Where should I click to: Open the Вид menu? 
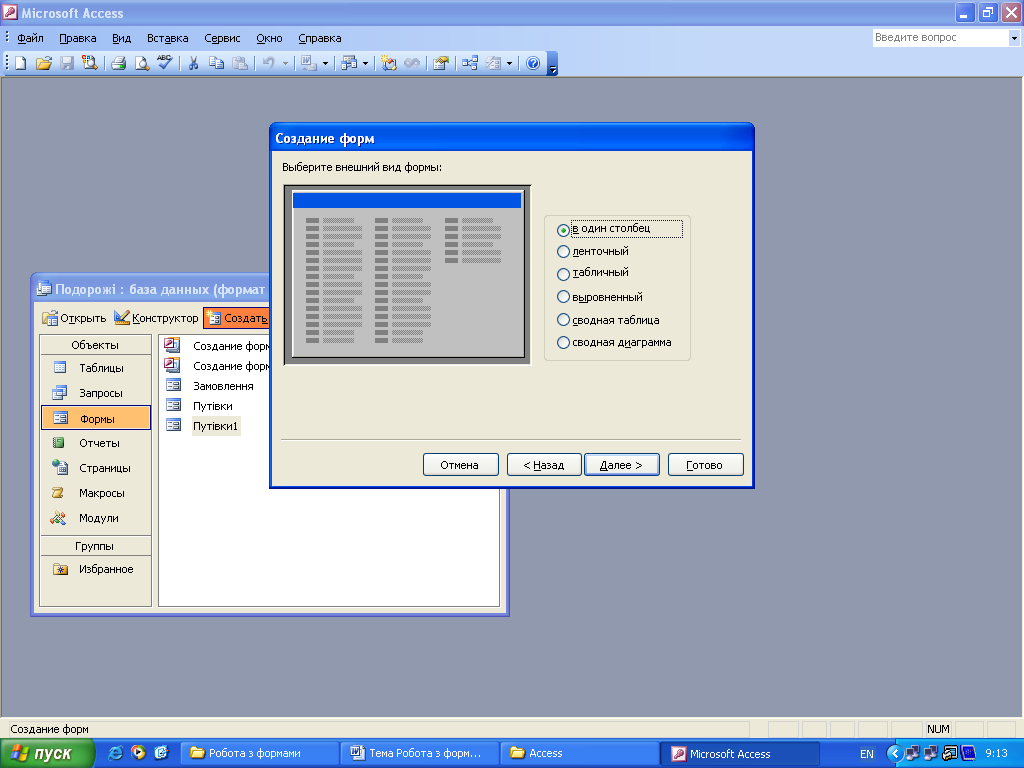tap(121, 38)
